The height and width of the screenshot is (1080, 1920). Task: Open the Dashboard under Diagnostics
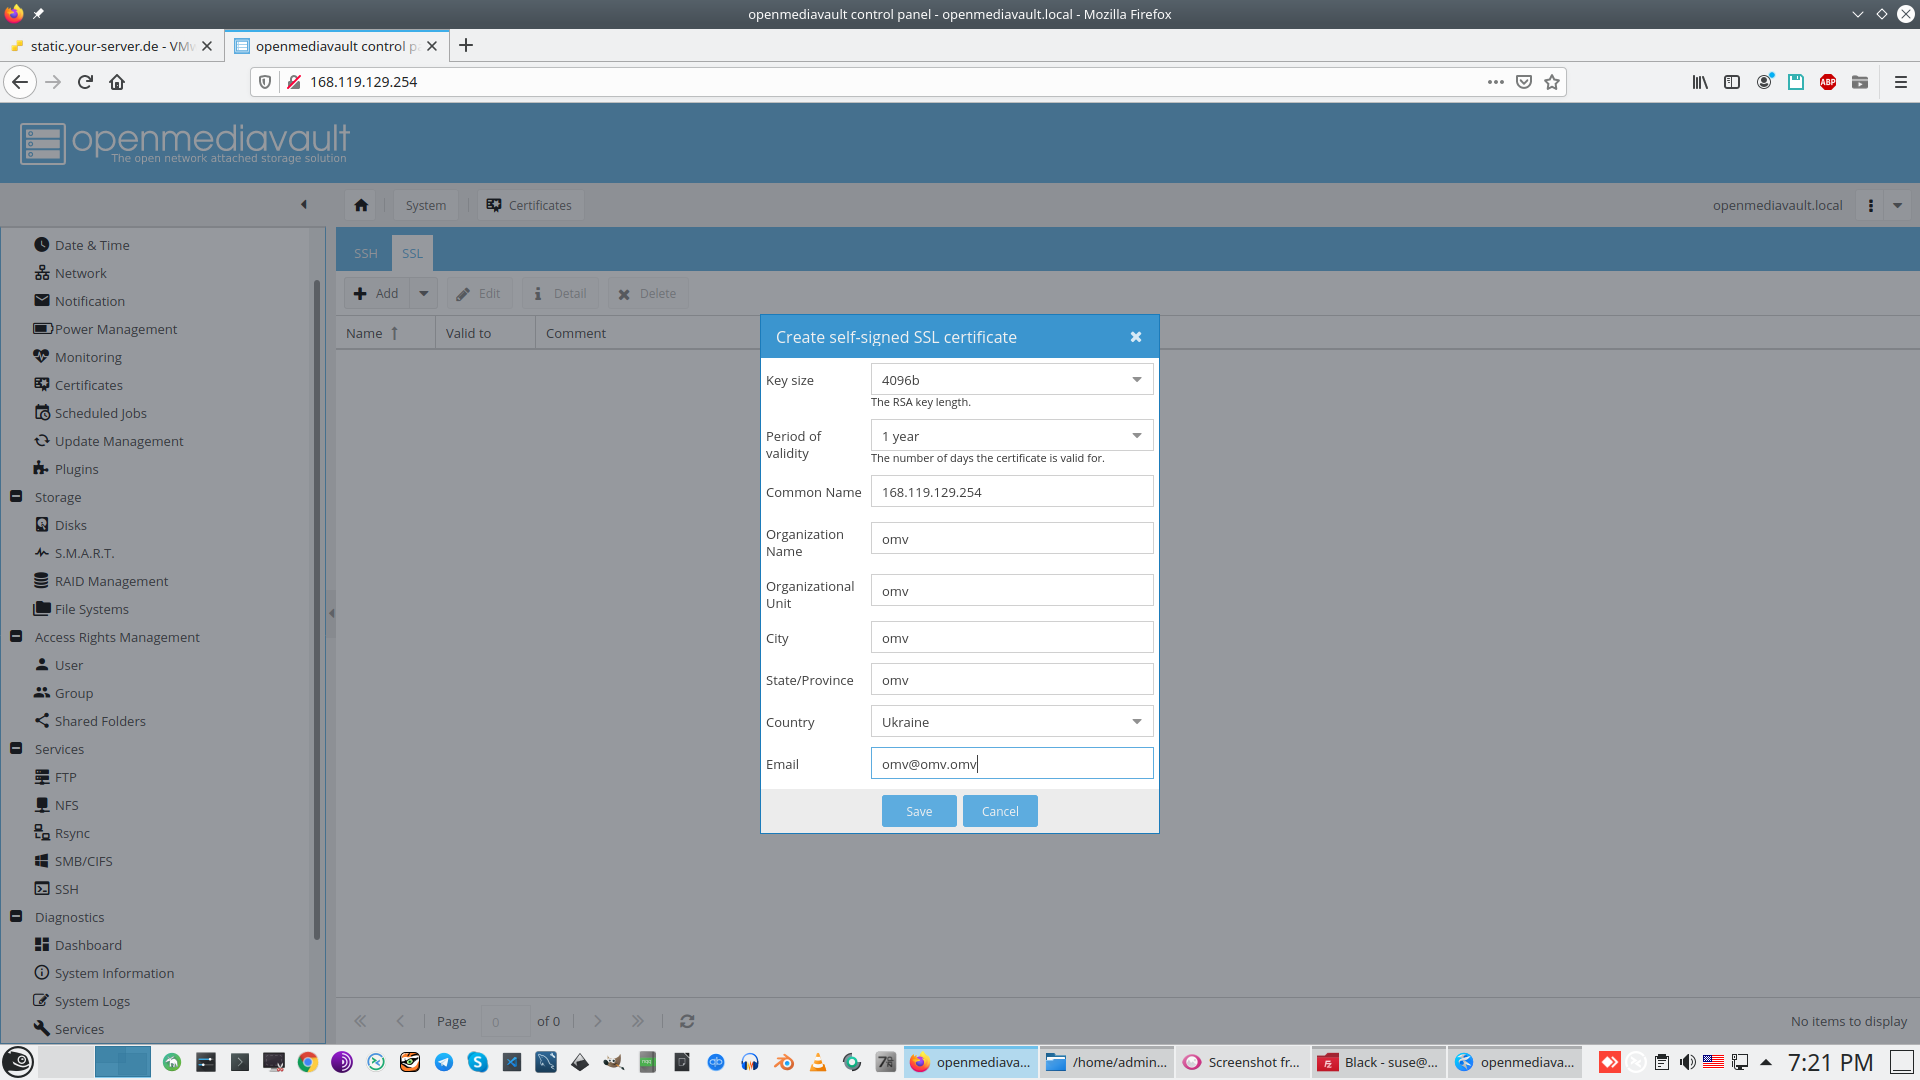click(88, 945)
